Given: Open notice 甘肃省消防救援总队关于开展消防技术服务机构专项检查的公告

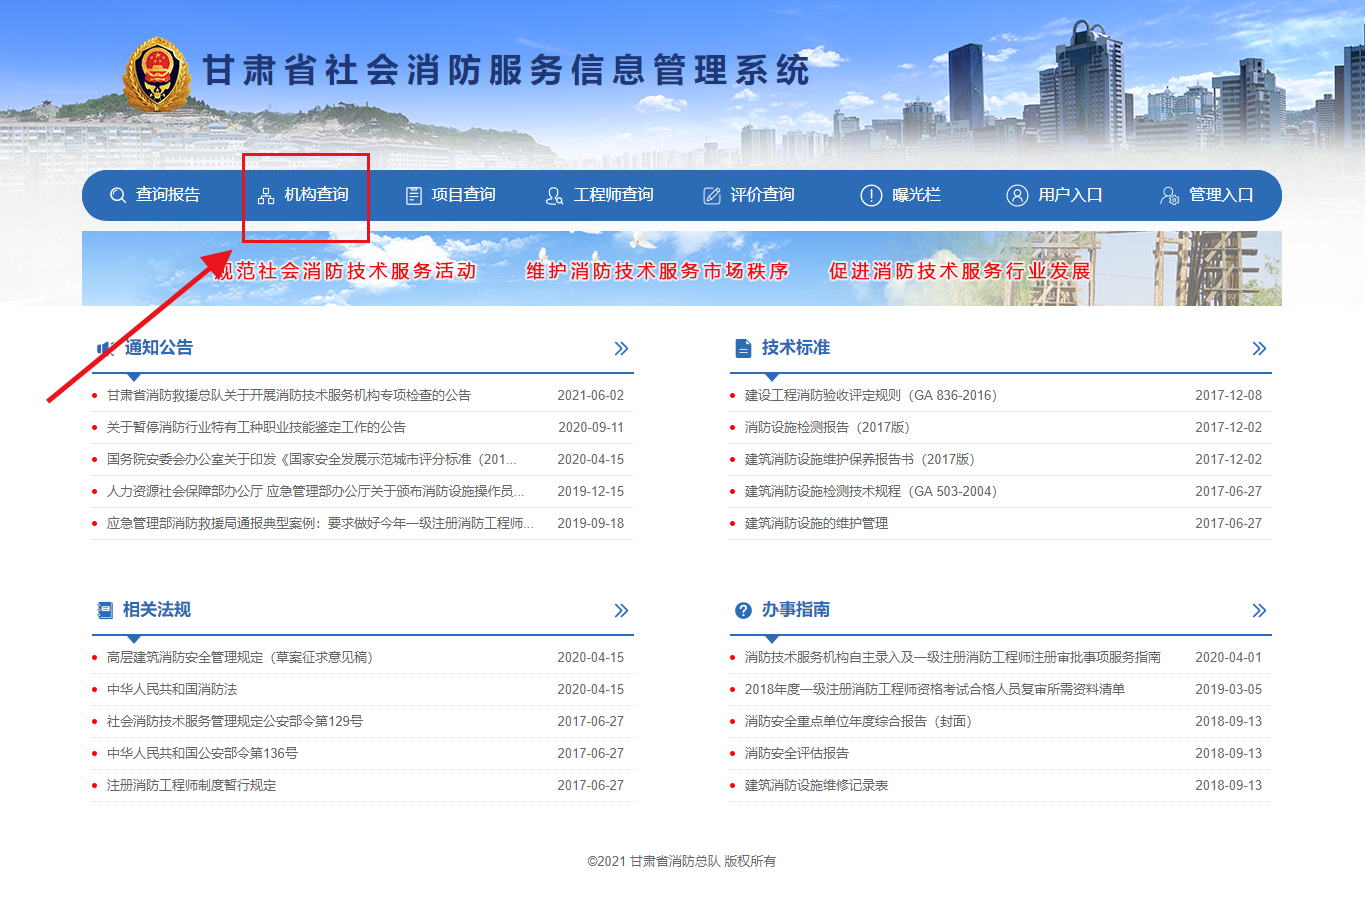Looking at the screenshot, I should (289, 396).
